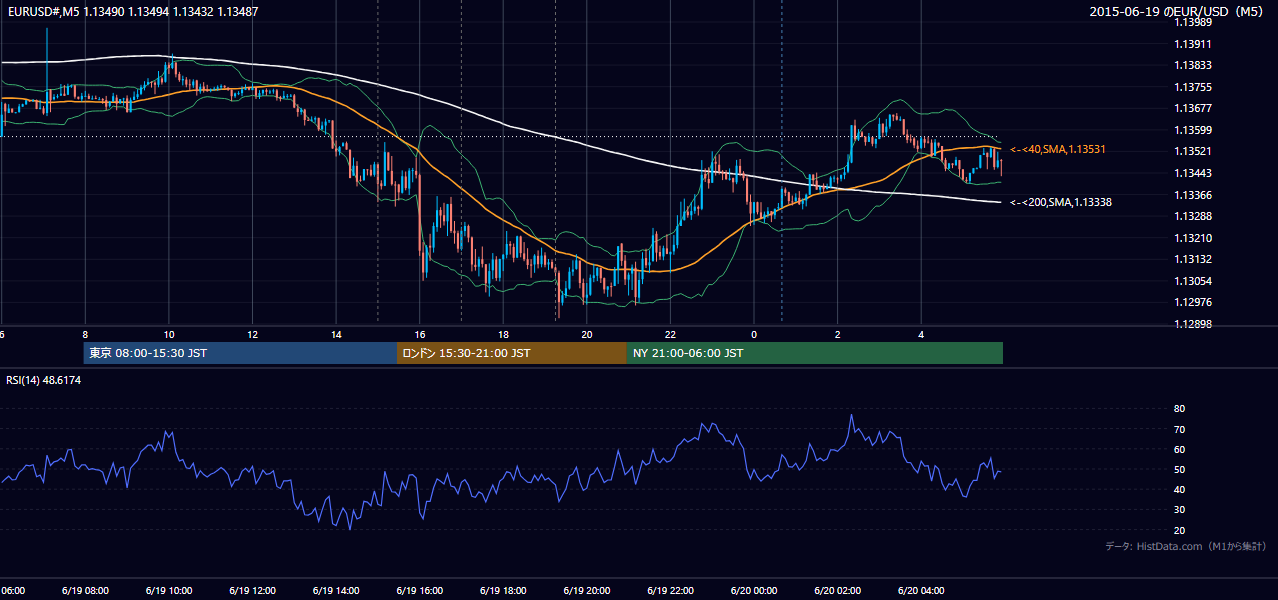Viewport: 1278px width, 600px height.
Task: Click price axis value 1.13443
Action: coord(1192,173)
